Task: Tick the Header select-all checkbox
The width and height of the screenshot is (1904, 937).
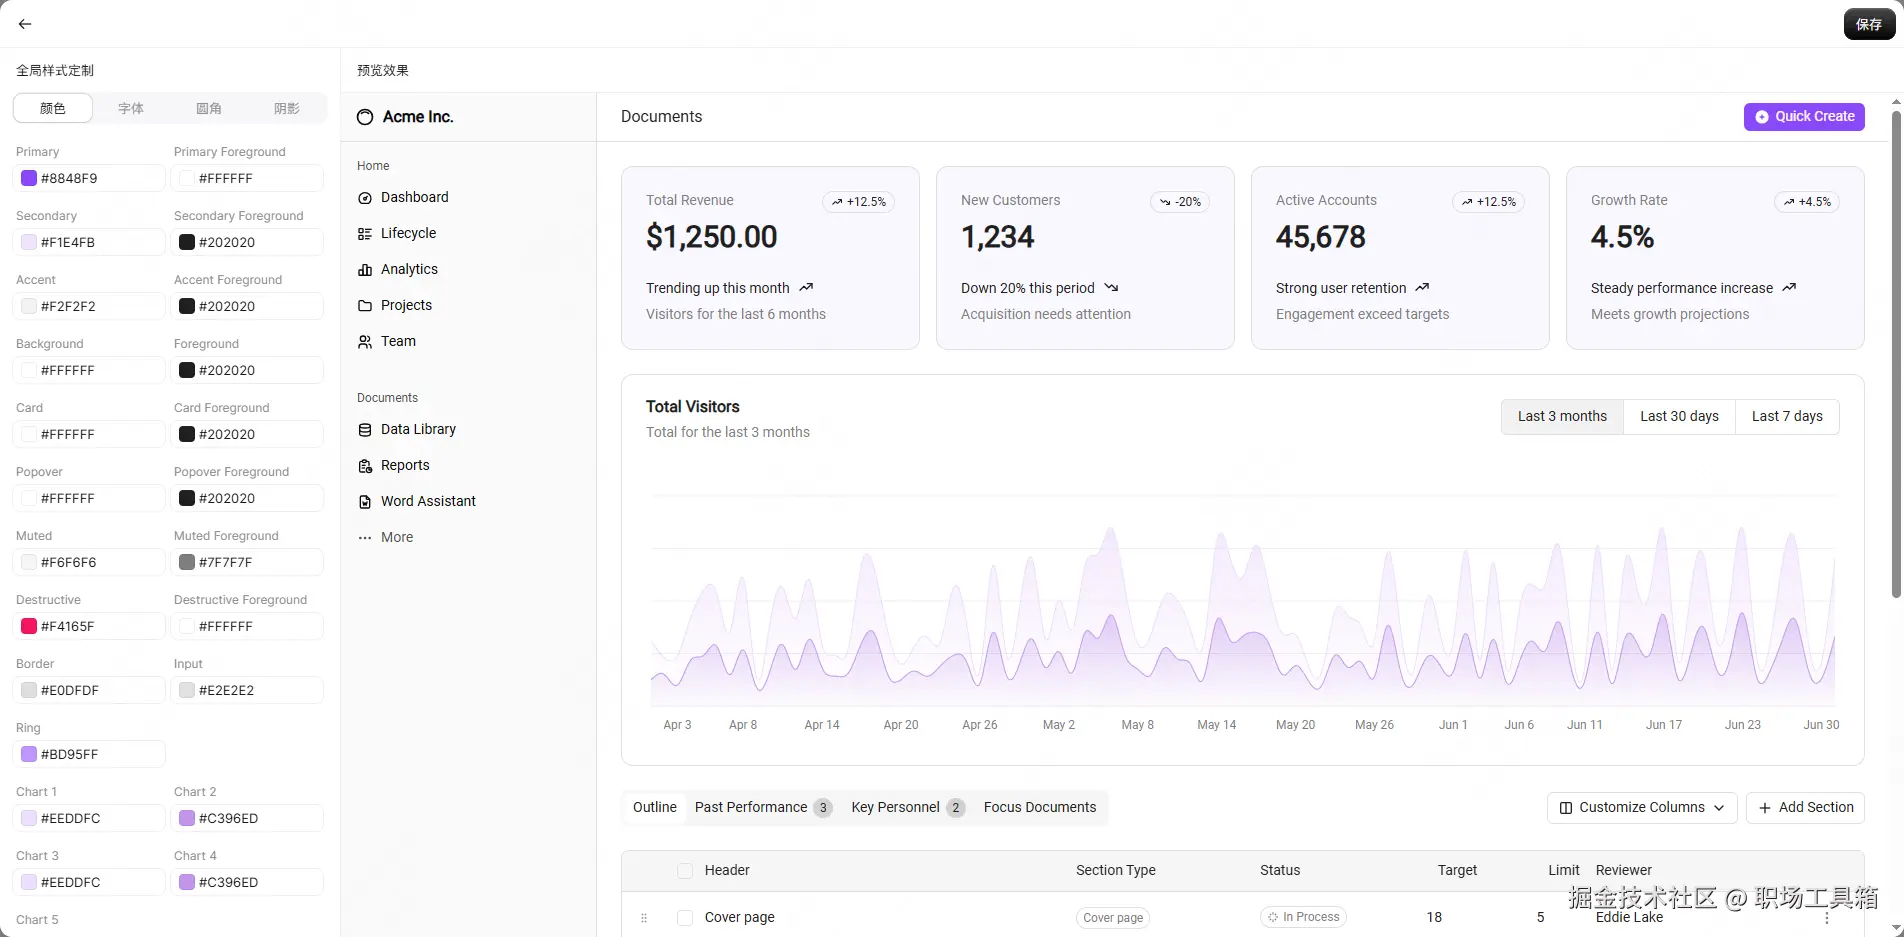Action: (x=685, y=871)
